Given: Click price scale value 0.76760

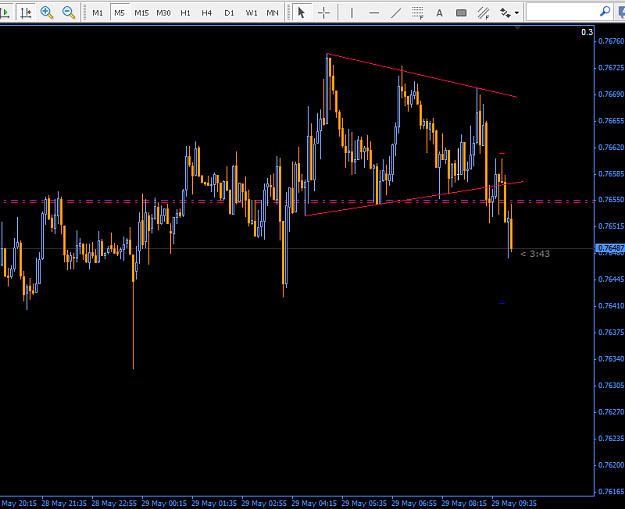Looking at the screenshot, I should [611, 41].
